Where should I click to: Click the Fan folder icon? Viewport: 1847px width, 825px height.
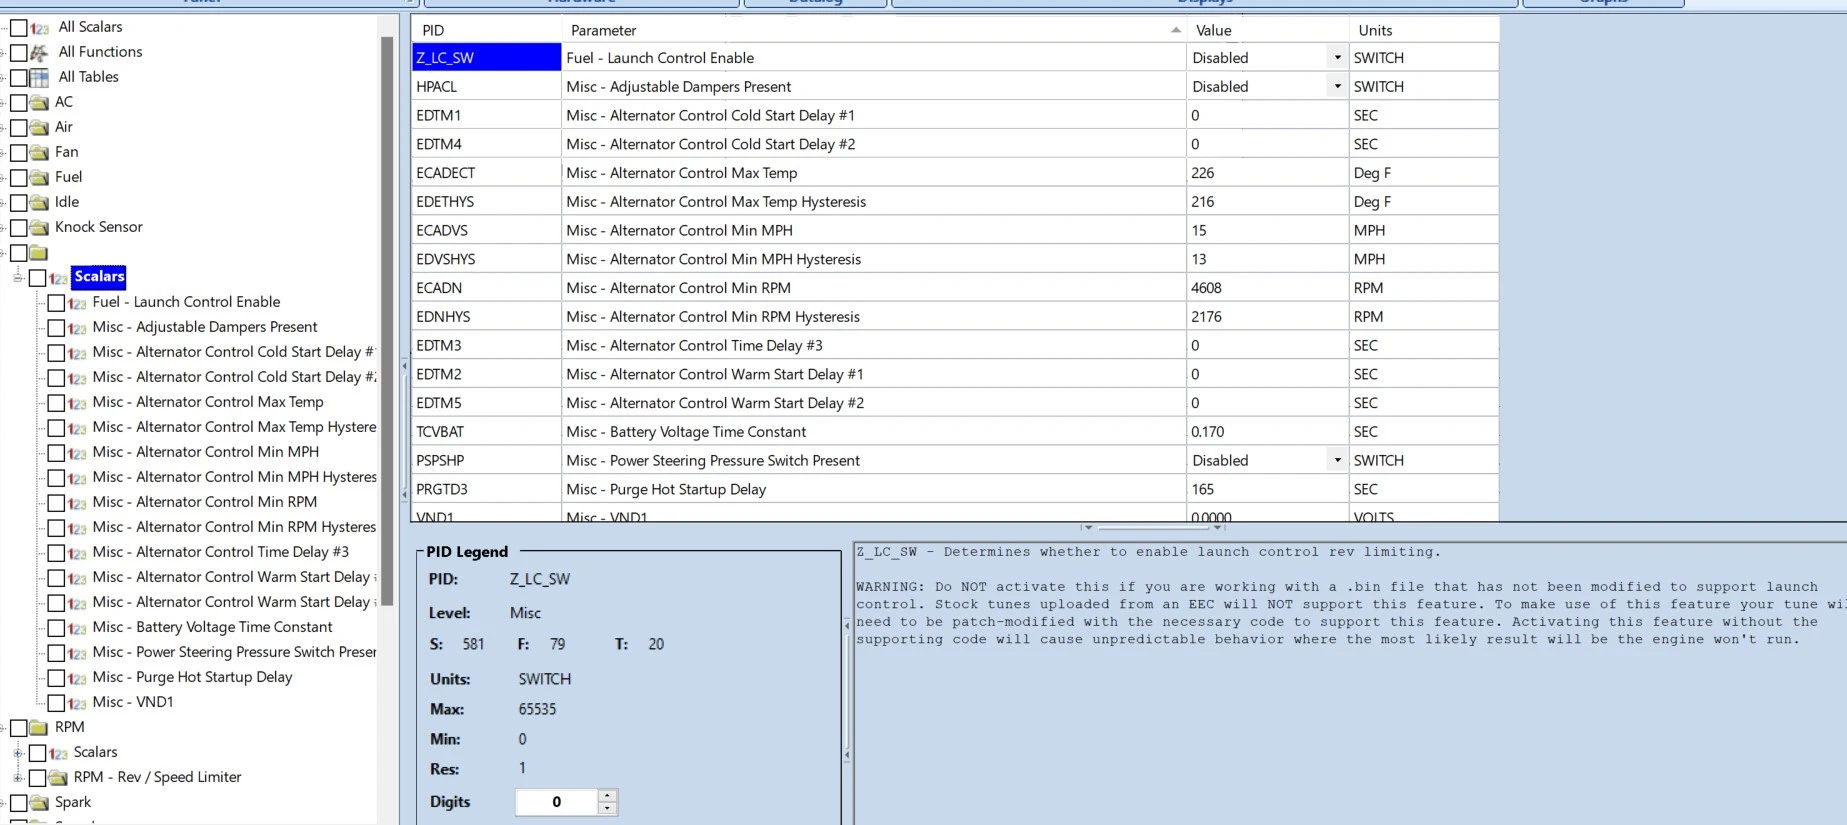click(x=39, y=153)
